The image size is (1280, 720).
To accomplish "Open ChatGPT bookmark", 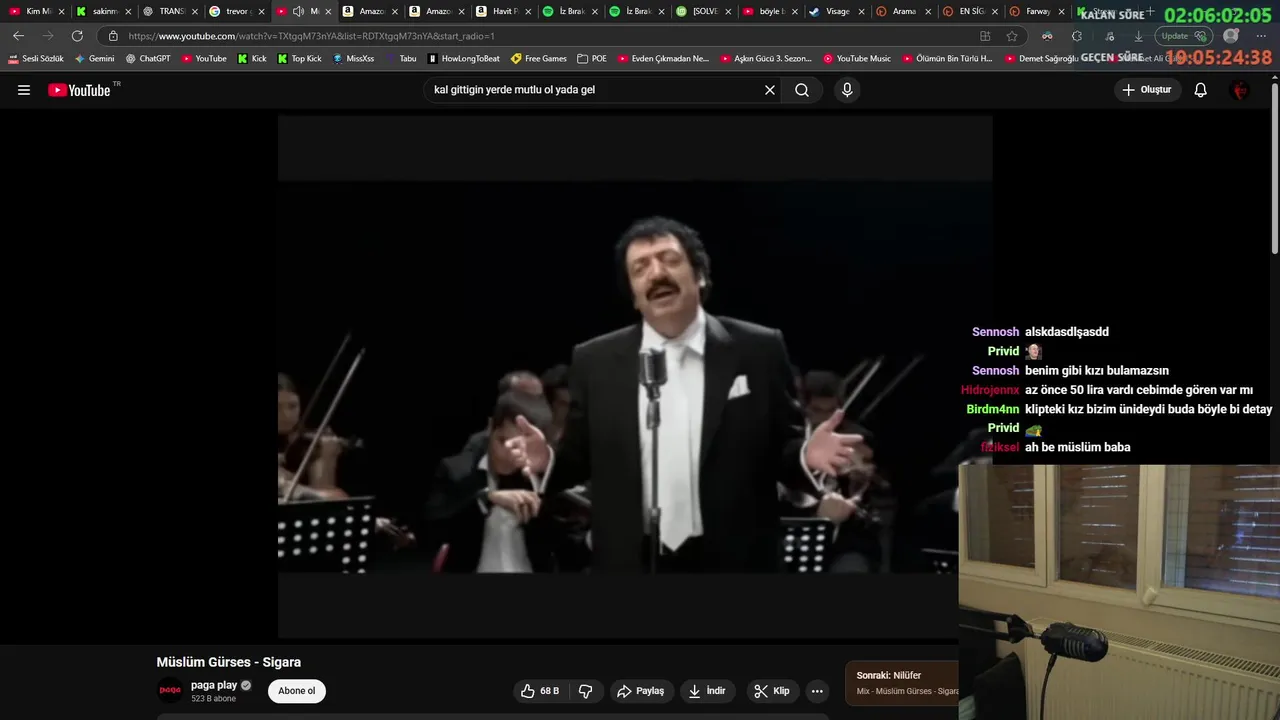I will pos(148,59).
